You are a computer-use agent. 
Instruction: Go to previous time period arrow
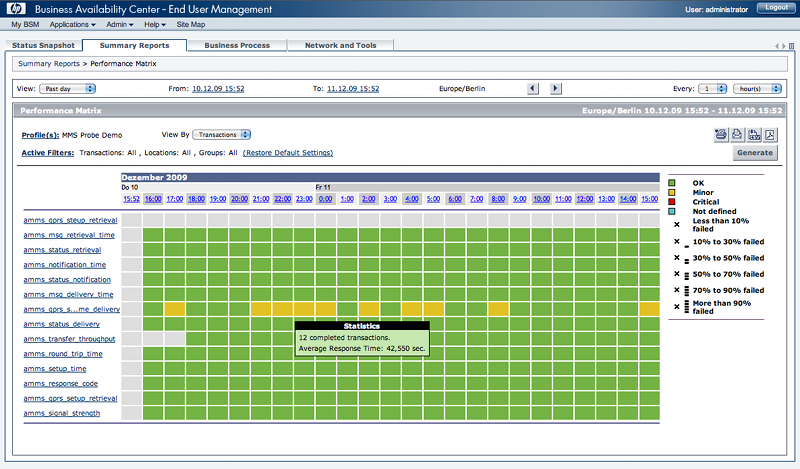[x=533, y=88]
